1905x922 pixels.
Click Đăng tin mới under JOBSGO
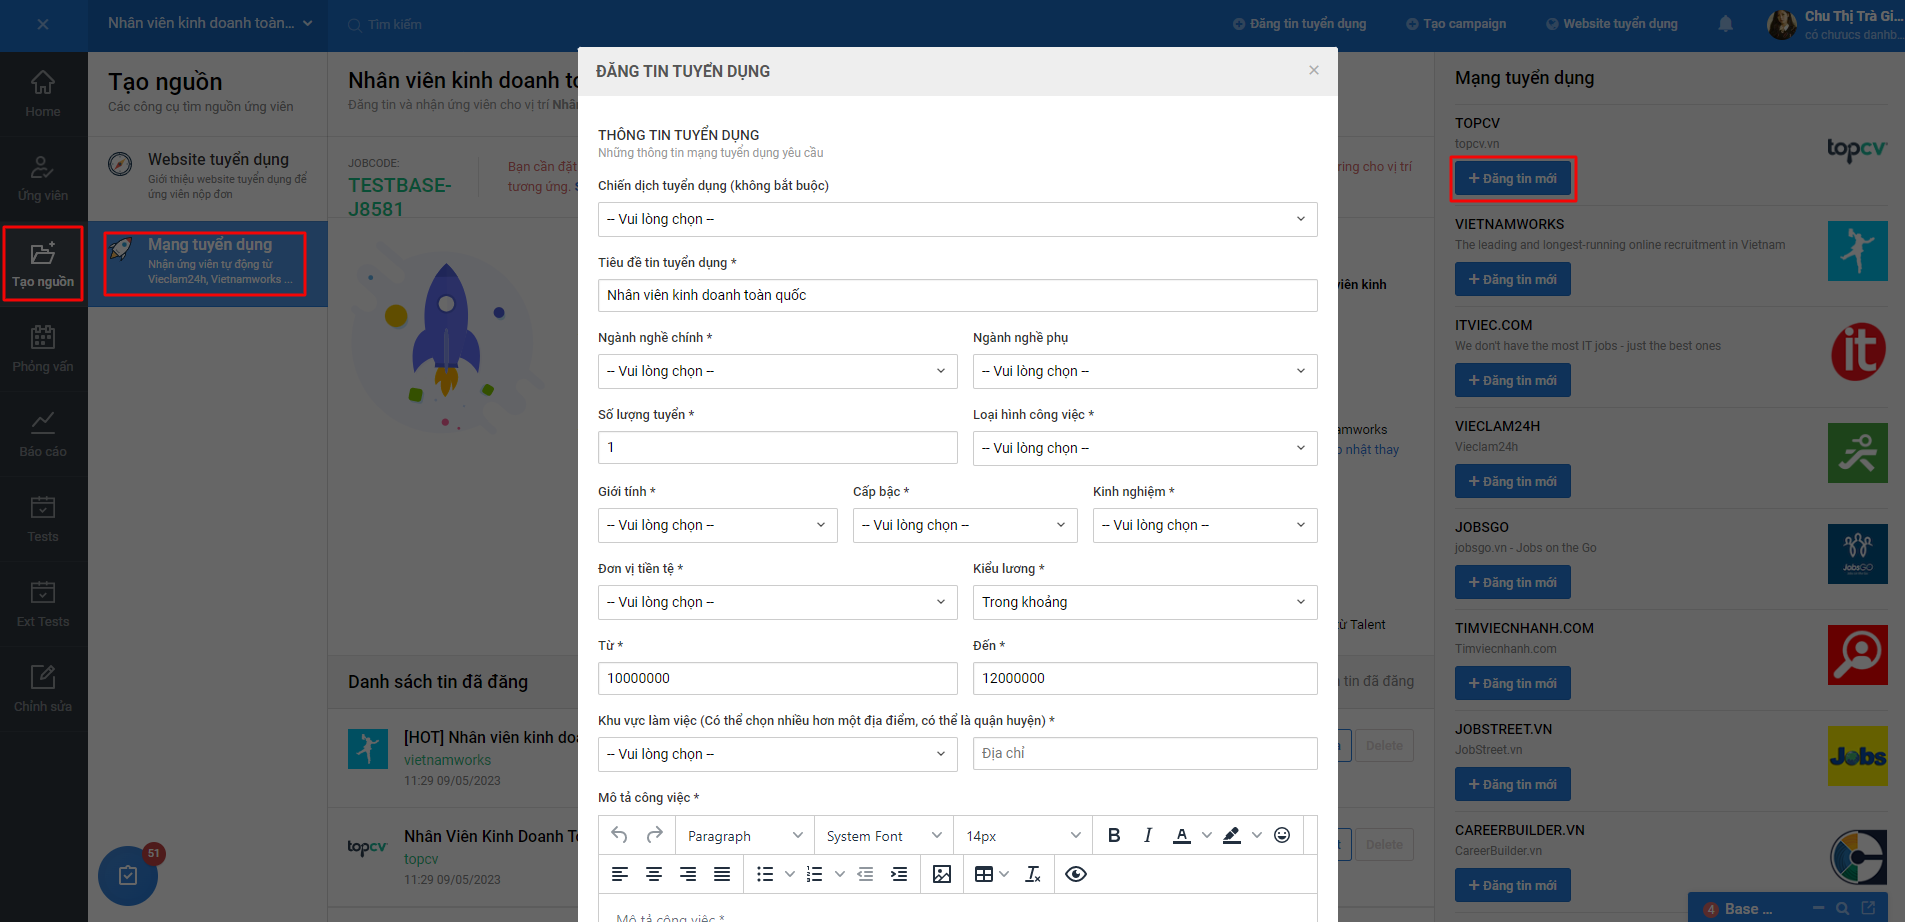1513,582
